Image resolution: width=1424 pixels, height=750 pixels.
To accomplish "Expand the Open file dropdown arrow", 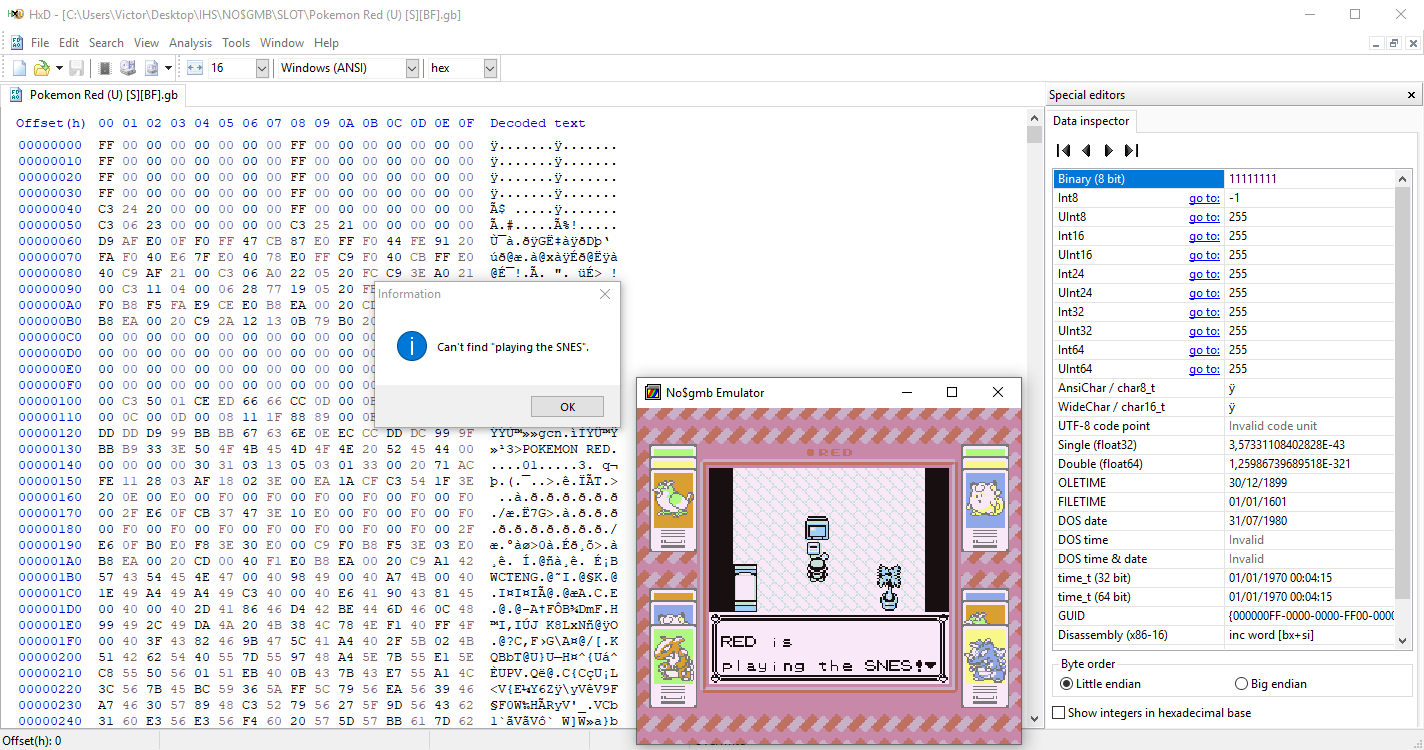I will [x=59, y=68].
